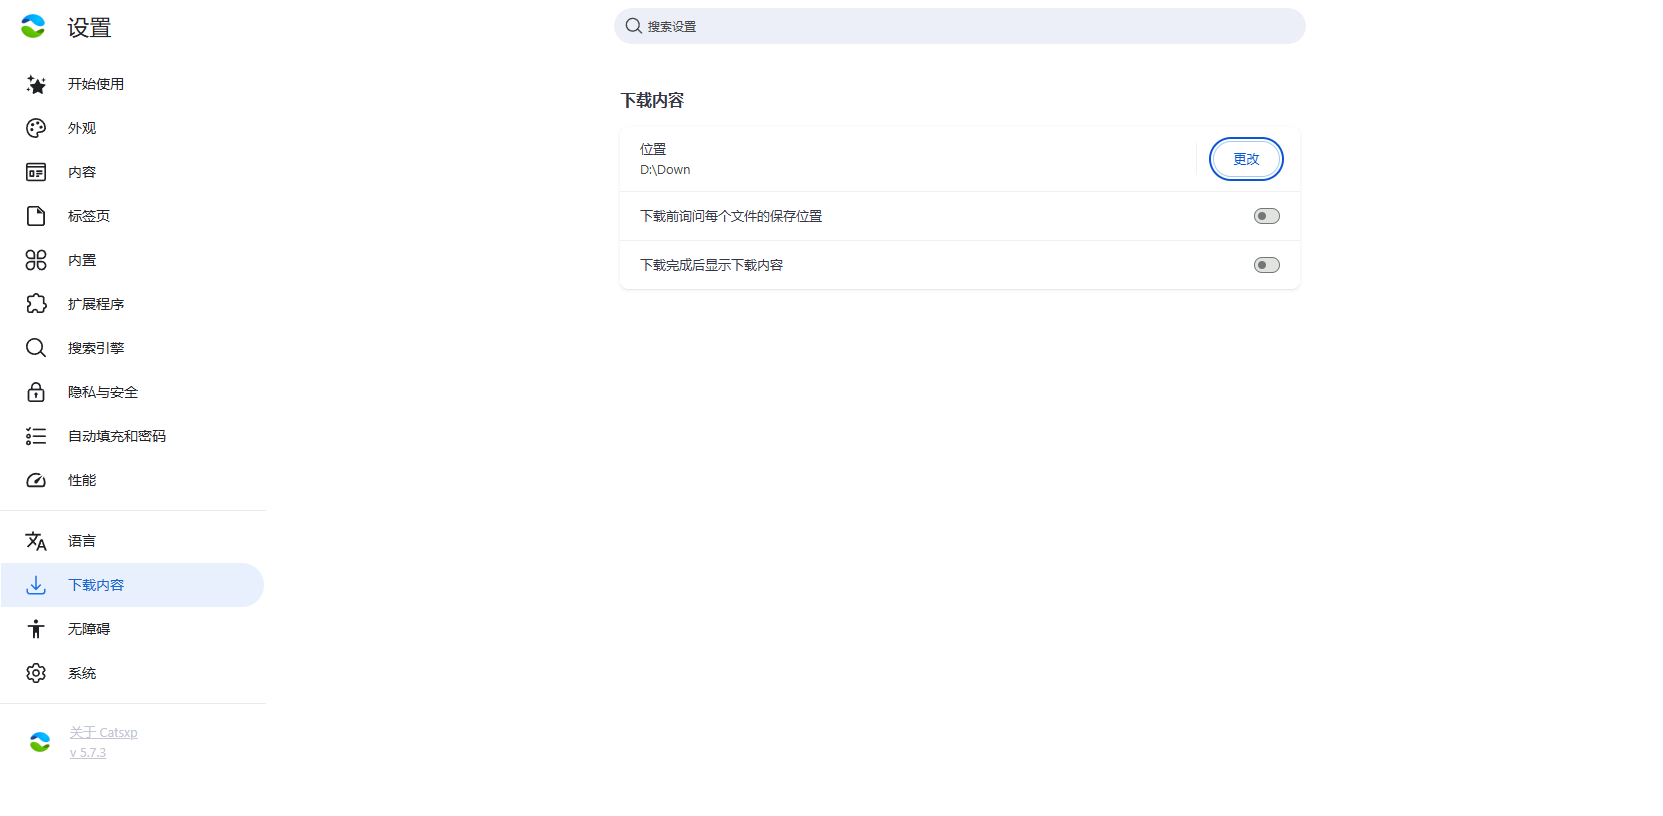Toggle 下载前询问每个文件的保存位置 switch

(1267, 216)
